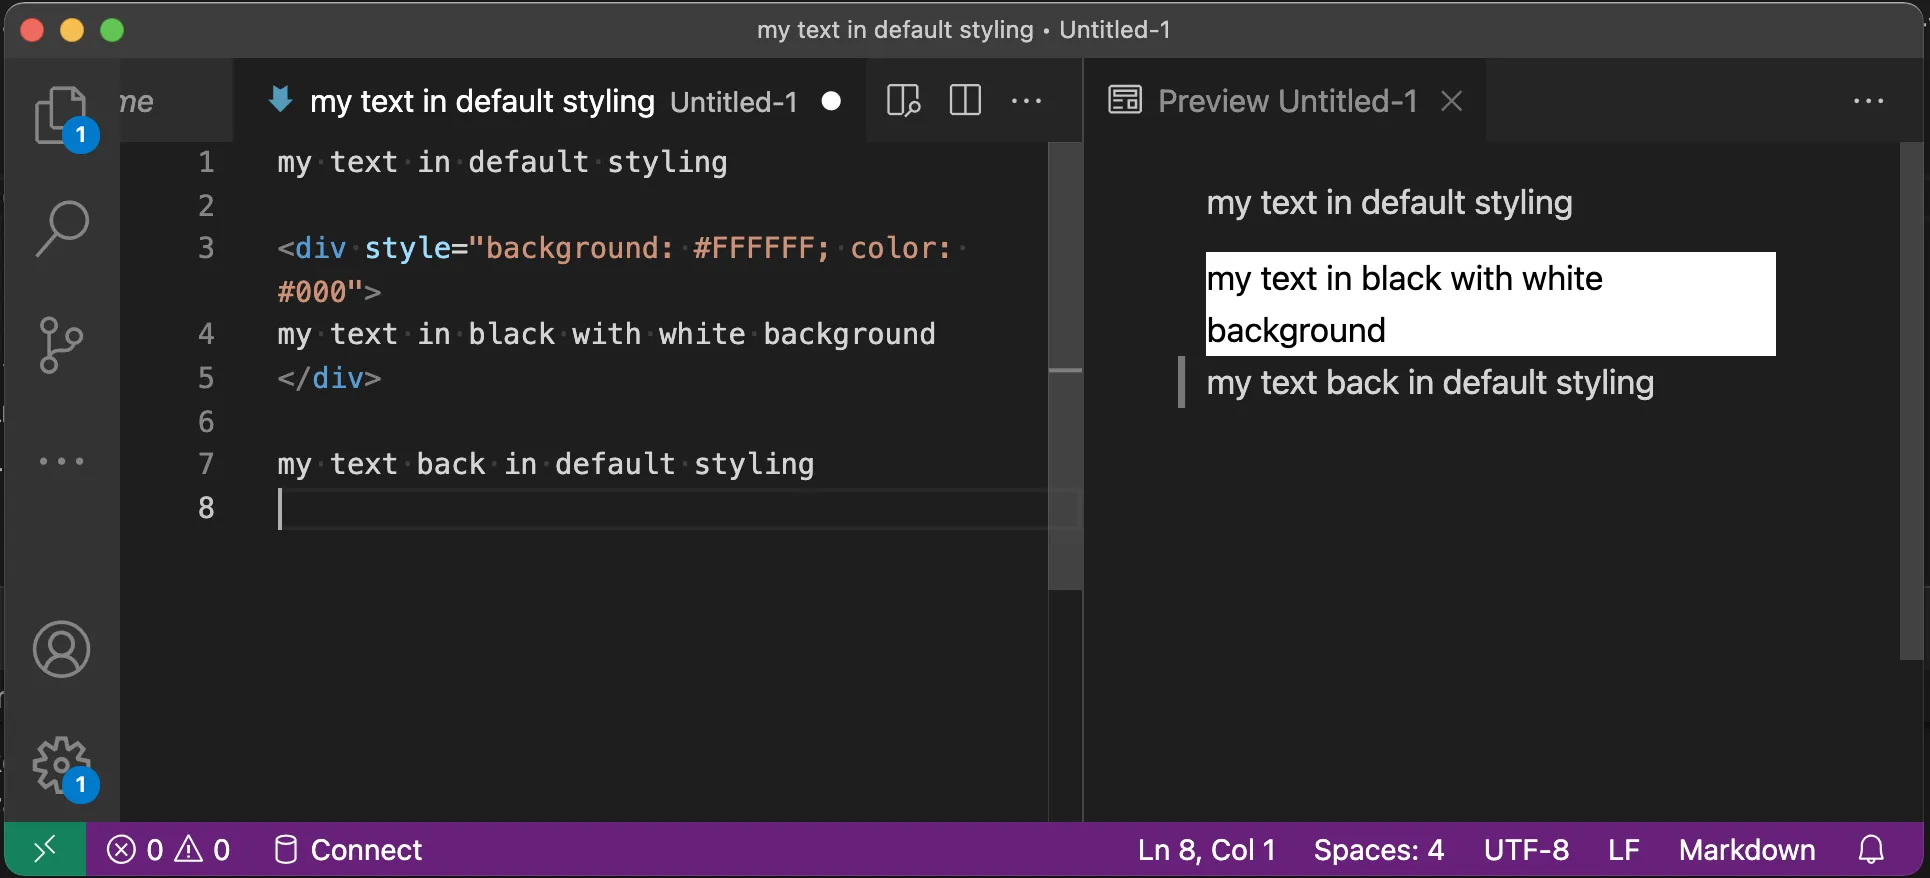Change file encoding UTF-8
1930x878 pixels.
tap(1526, 850)
